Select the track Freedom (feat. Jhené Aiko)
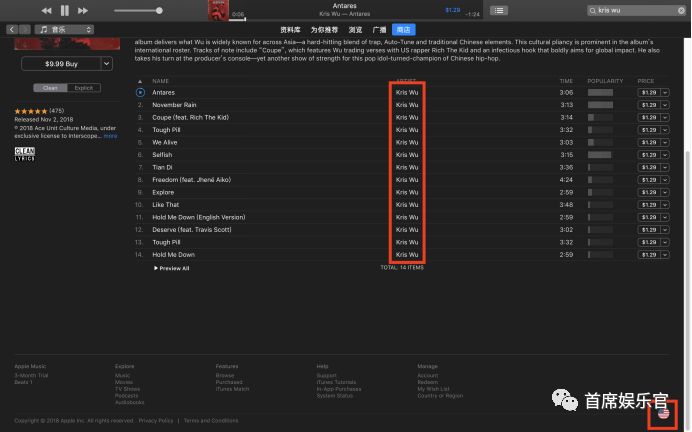Image resolution: width=692 pixels, height=432 pixels. point(192,180)
